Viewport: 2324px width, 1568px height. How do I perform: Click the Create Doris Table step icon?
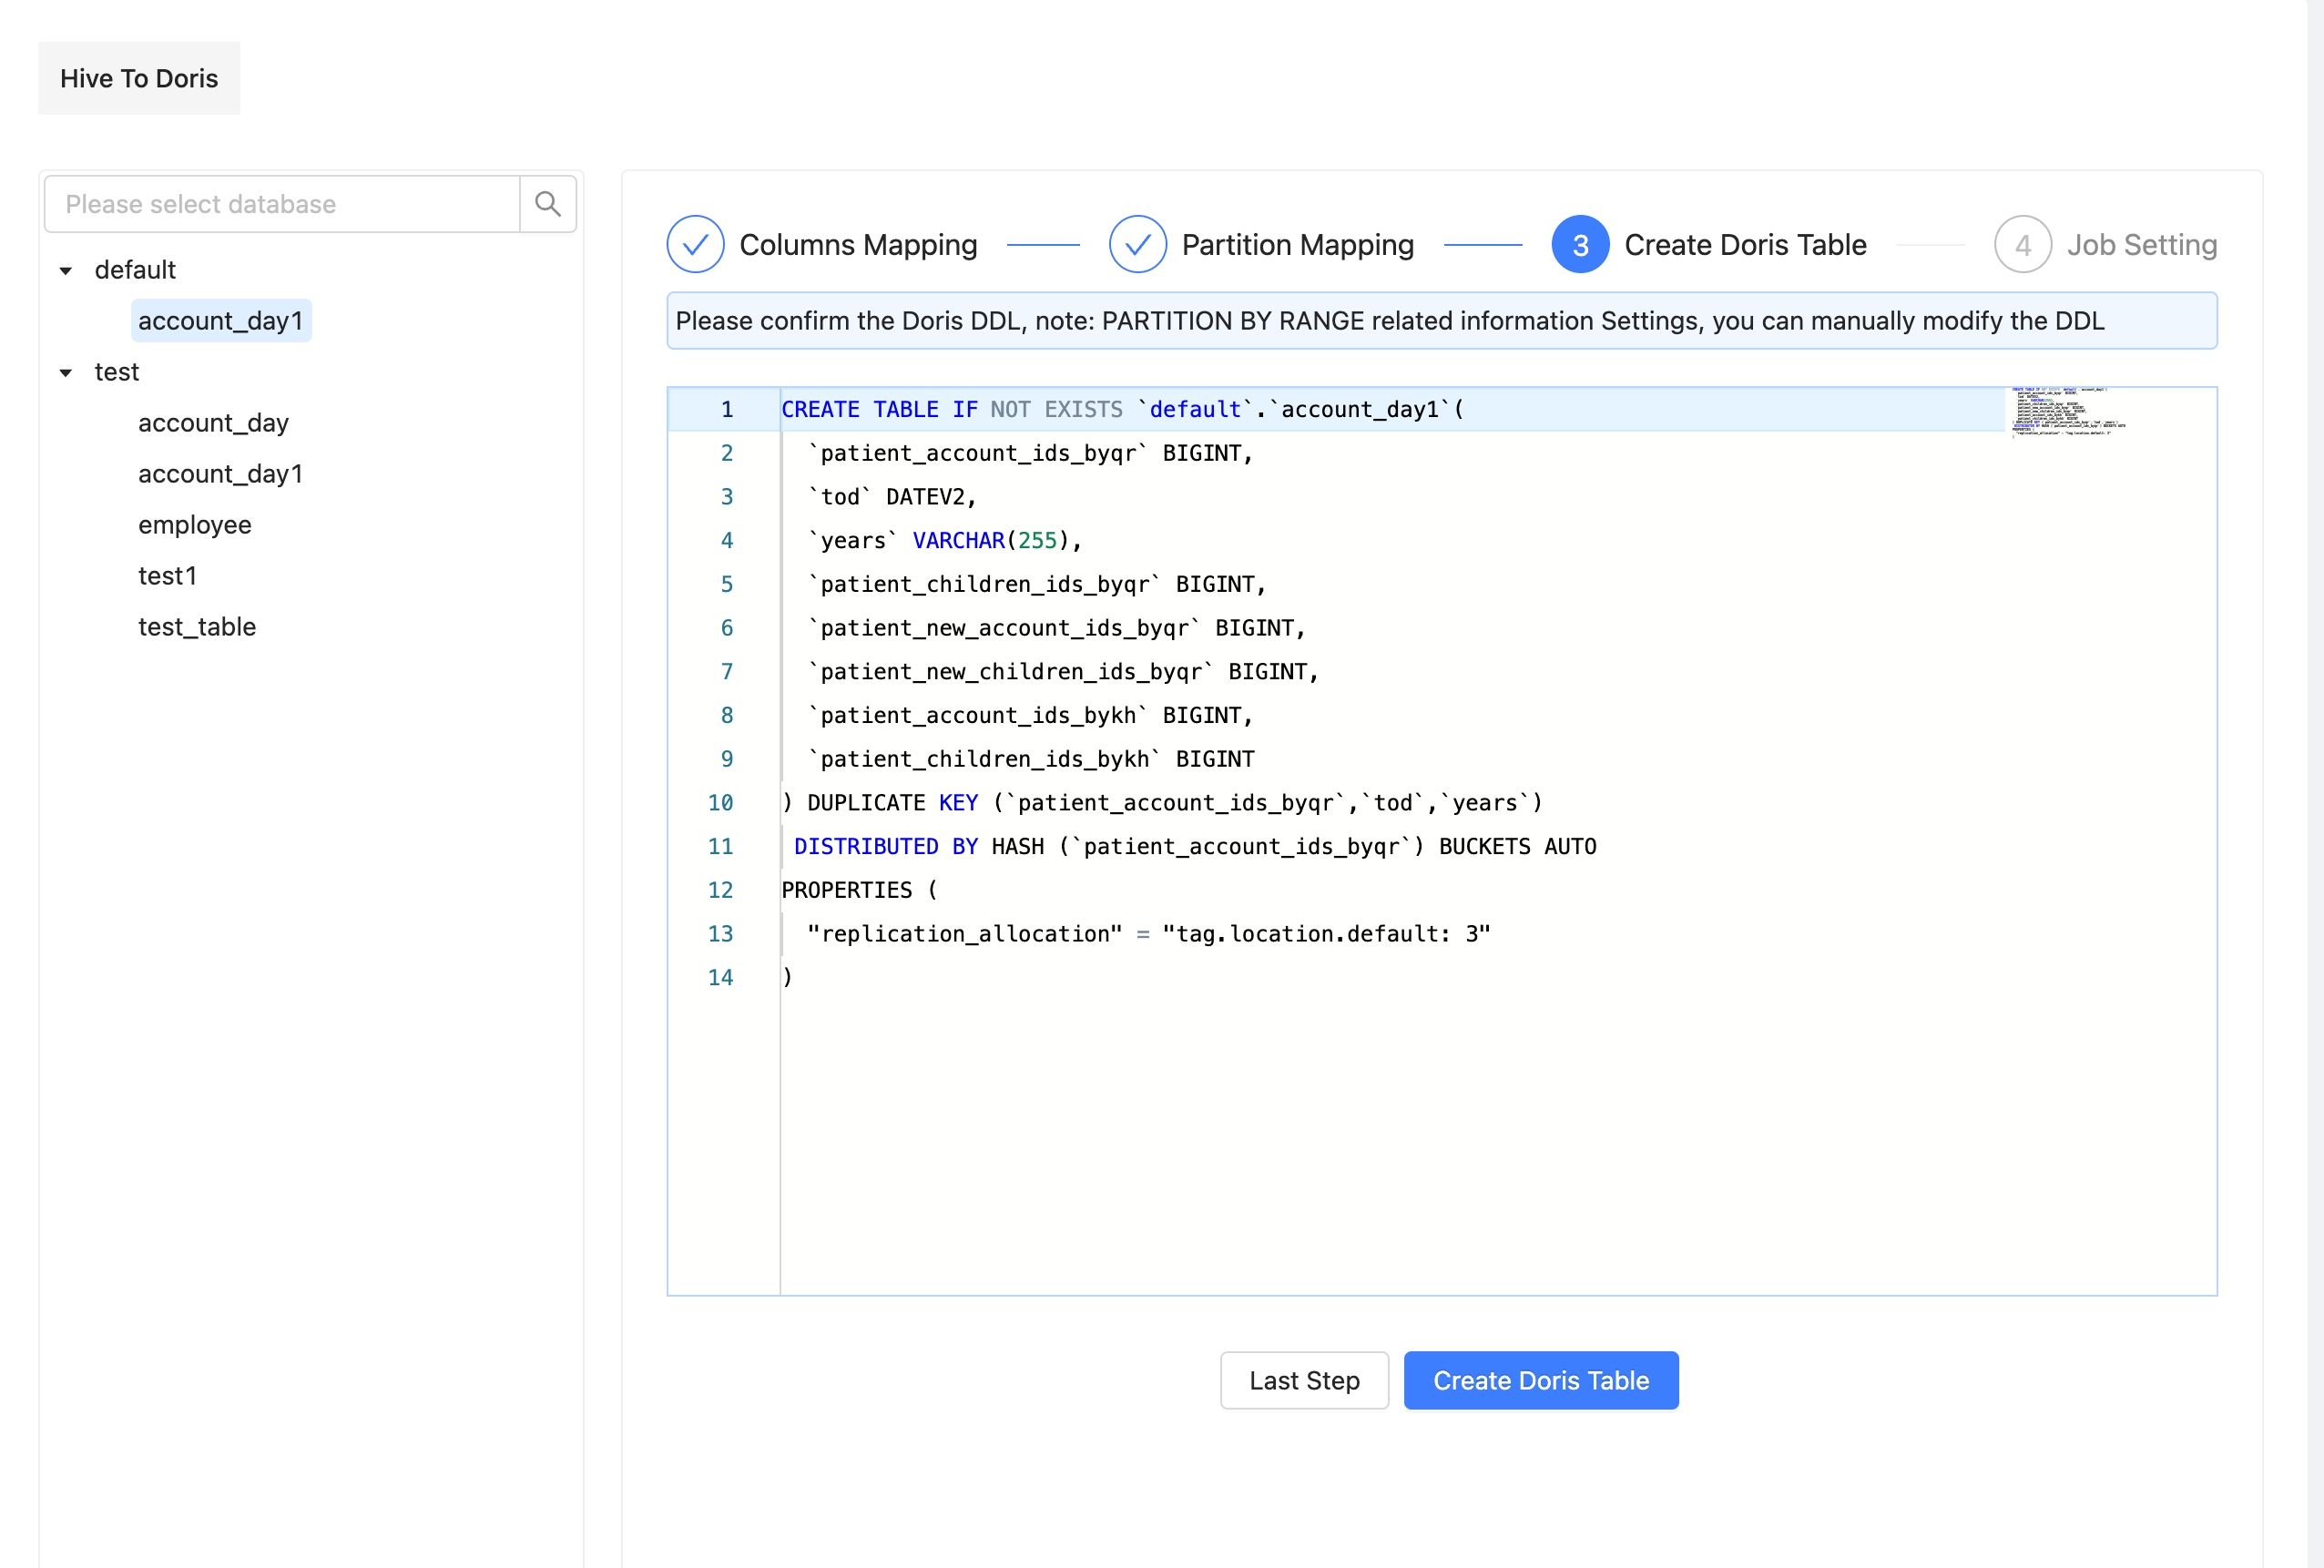[1576, 243]
